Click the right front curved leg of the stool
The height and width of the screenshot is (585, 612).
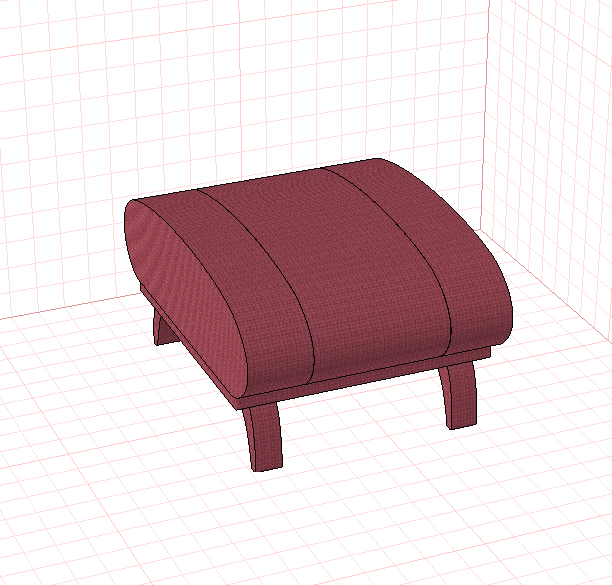[459, 394]
